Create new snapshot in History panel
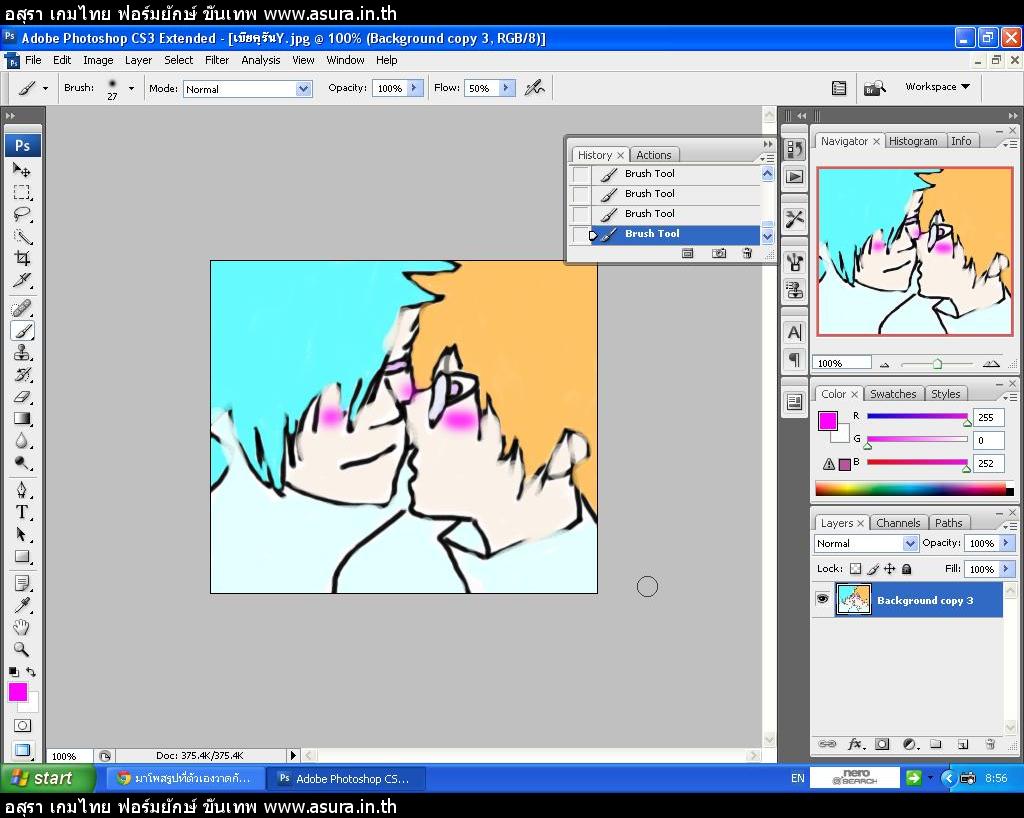 point(718,253)
